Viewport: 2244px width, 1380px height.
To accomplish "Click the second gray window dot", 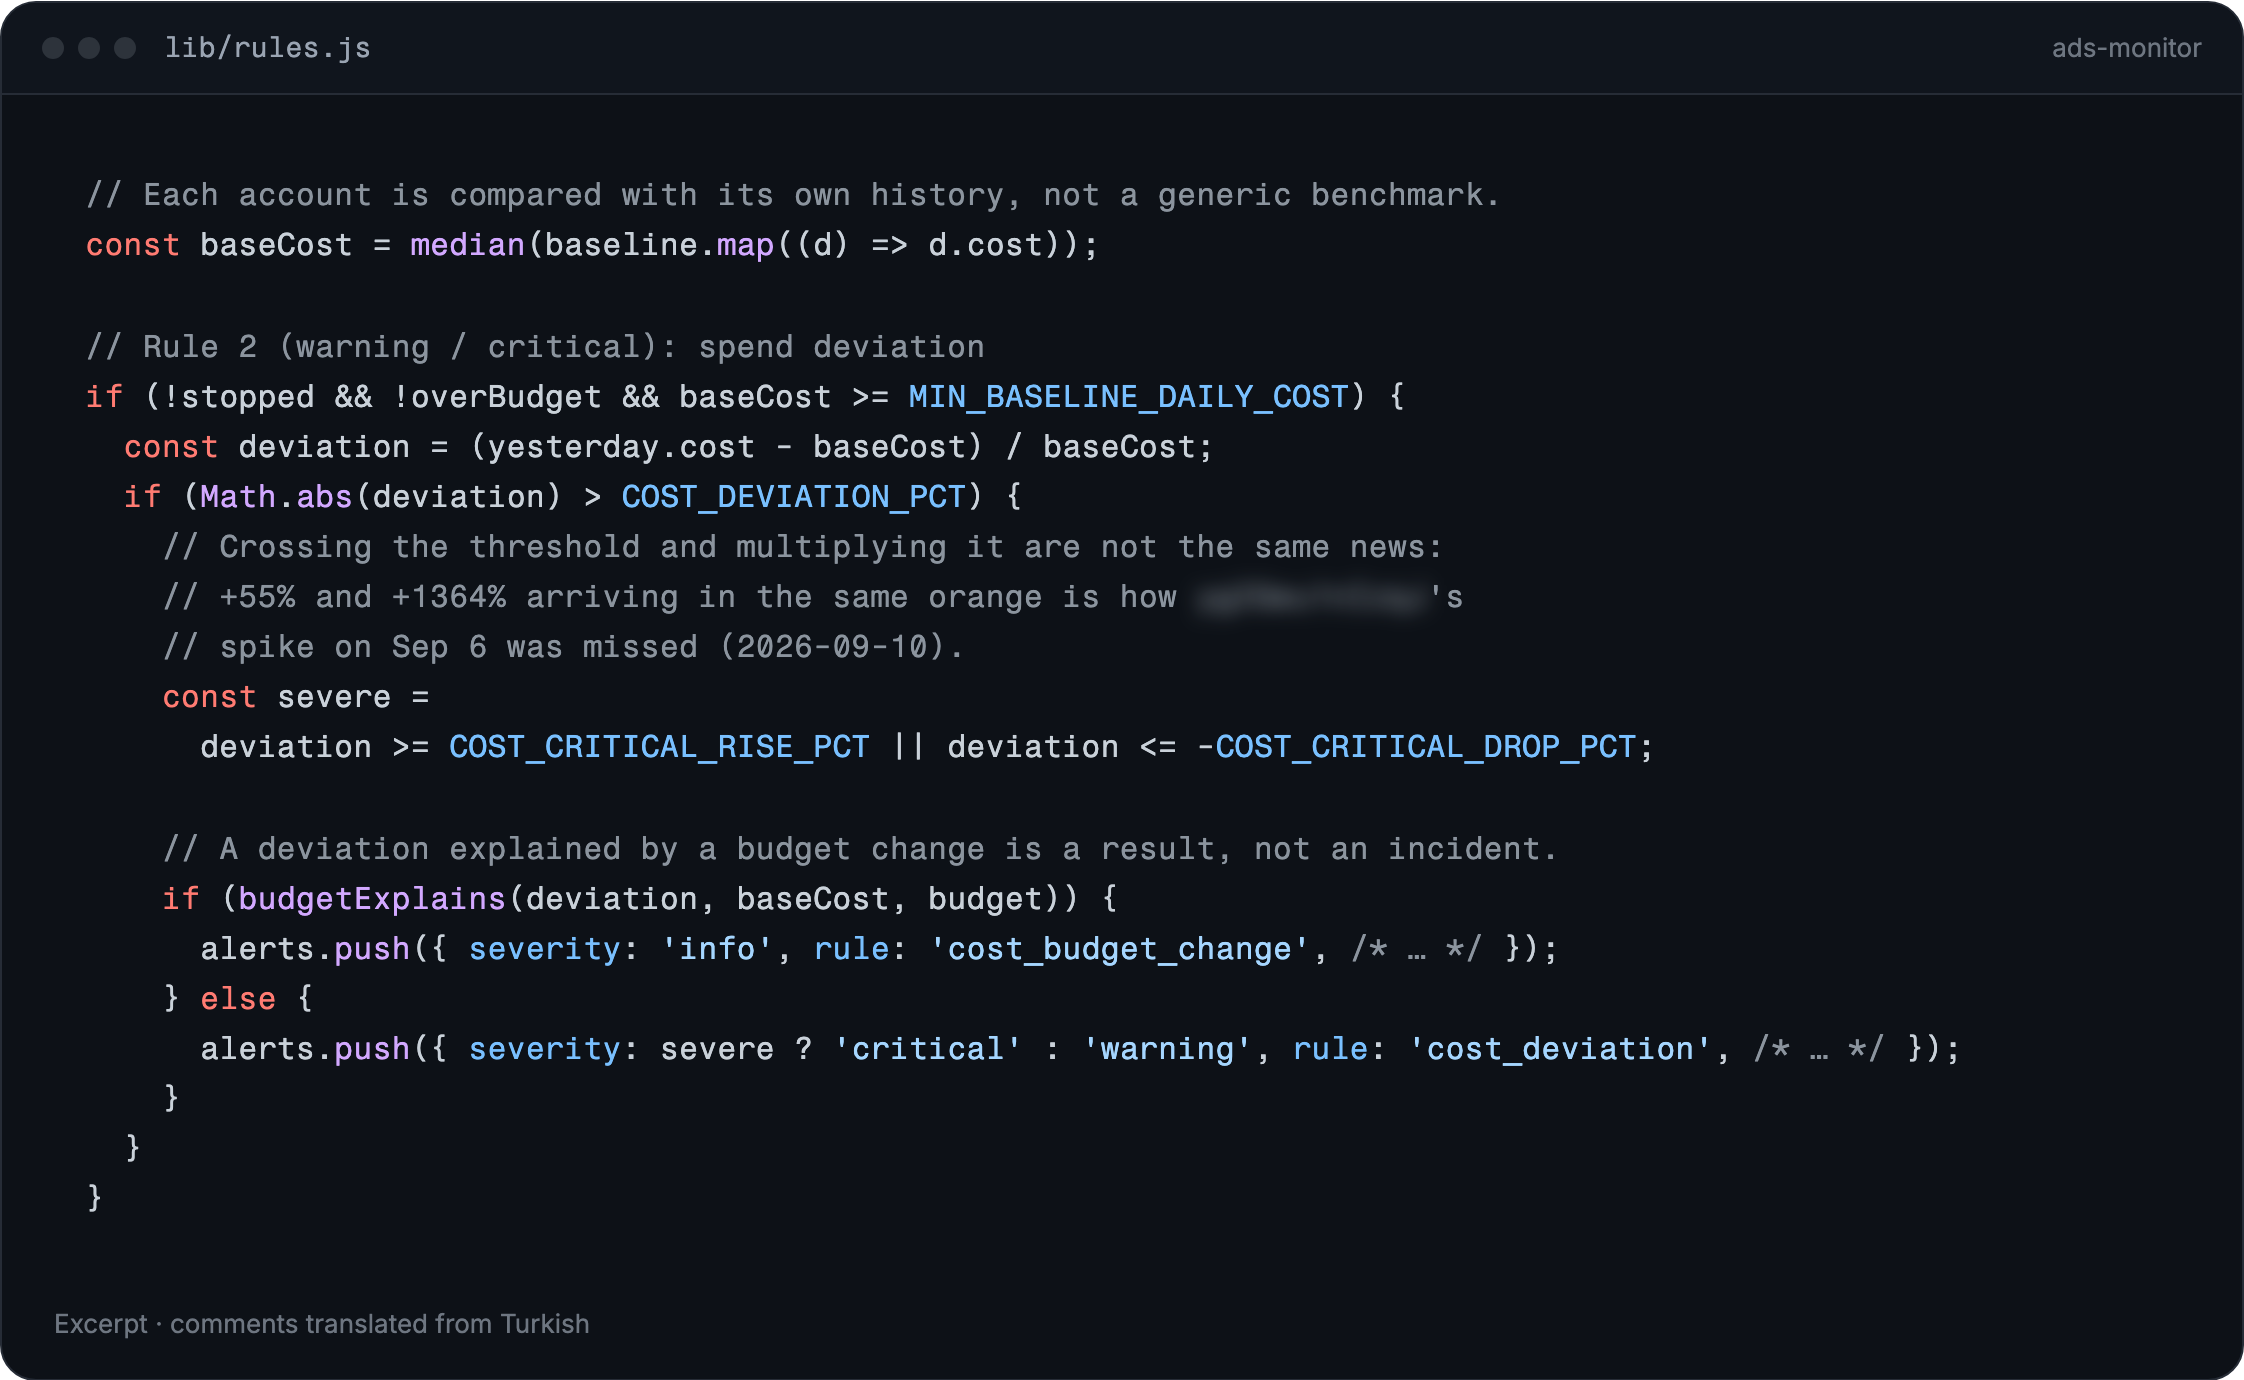I will point(89,48).
